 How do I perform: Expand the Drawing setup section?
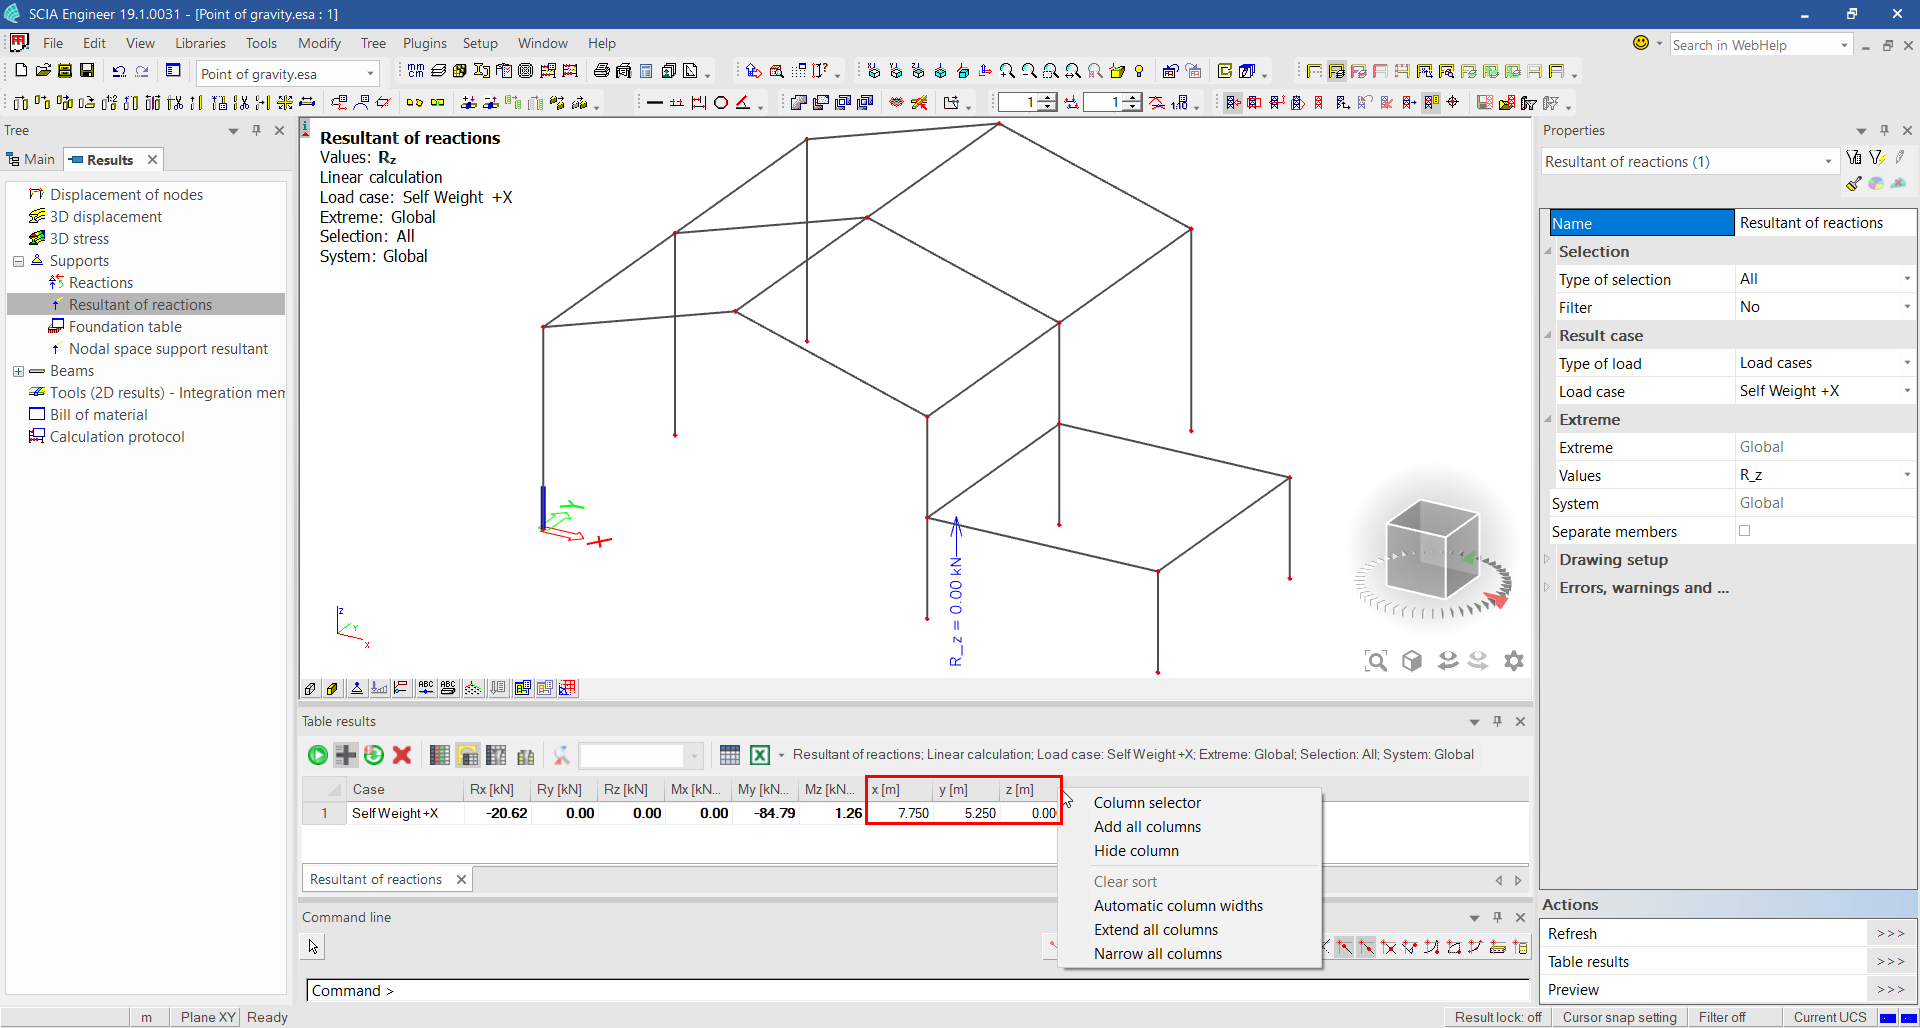tap(1548, 559)
